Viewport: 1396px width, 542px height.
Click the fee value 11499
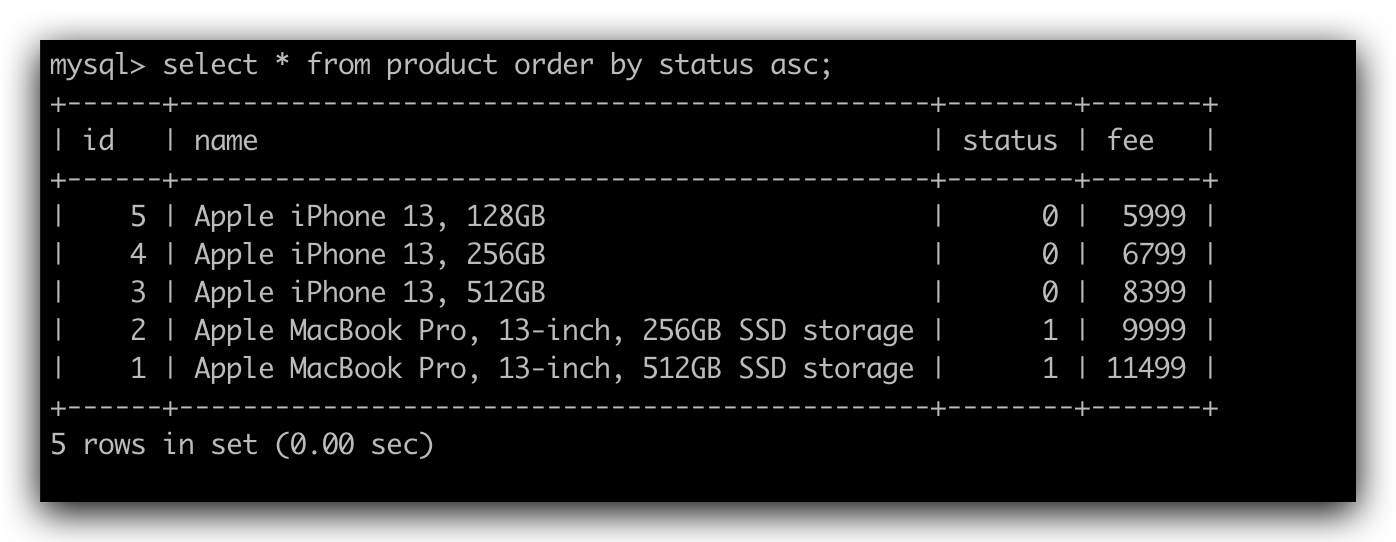[1146, 369]
